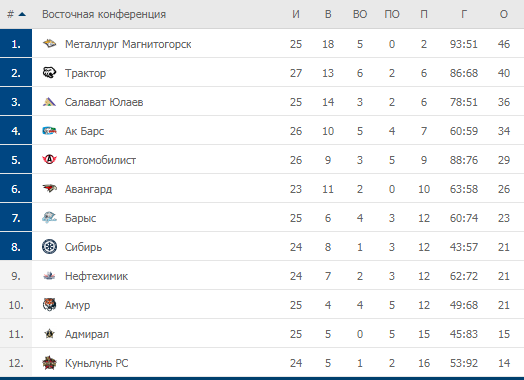The height and width of the screenshot is (380, 524).
Task: Sort table by О points column
Action: [504, 14]
